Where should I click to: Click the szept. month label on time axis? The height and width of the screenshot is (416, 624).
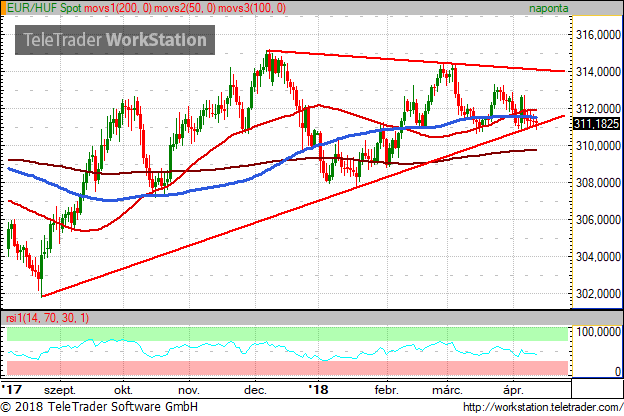(x=60, y=390)
